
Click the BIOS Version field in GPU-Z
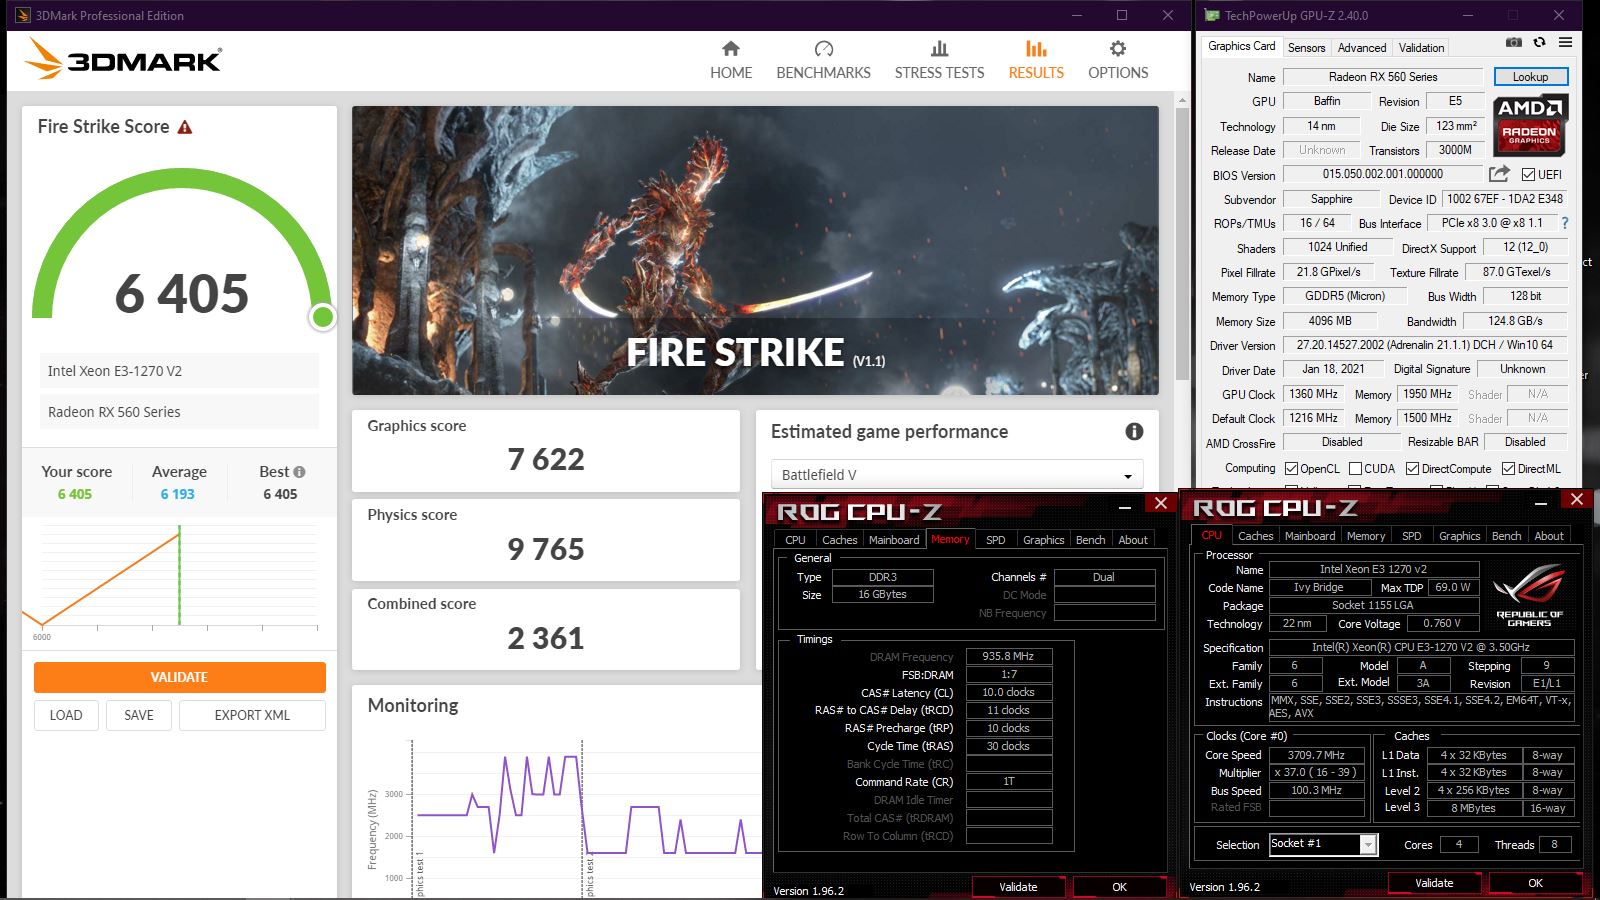(1382, 174)
